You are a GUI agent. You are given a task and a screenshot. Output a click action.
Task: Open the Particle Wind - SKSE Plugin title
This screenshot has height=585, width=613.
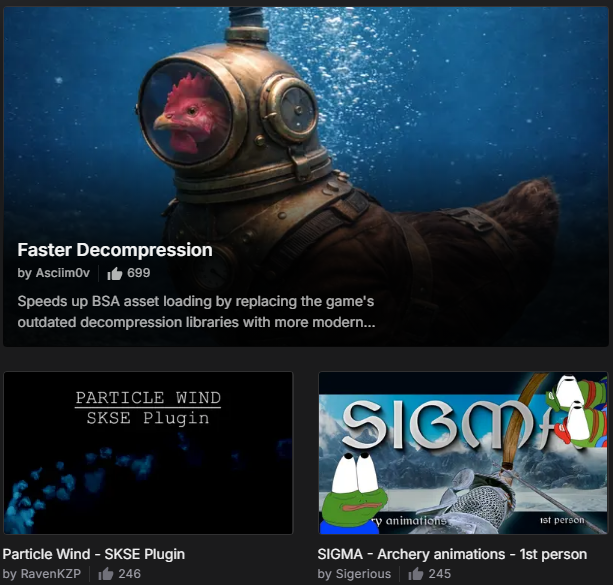[x=94, y=554]
